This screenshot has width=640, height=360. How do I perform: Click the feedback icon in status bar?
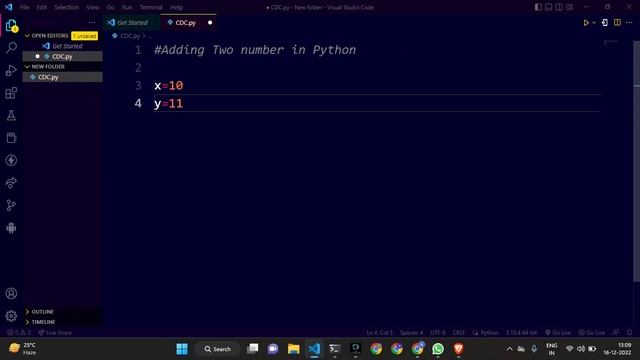pos(616,333)
